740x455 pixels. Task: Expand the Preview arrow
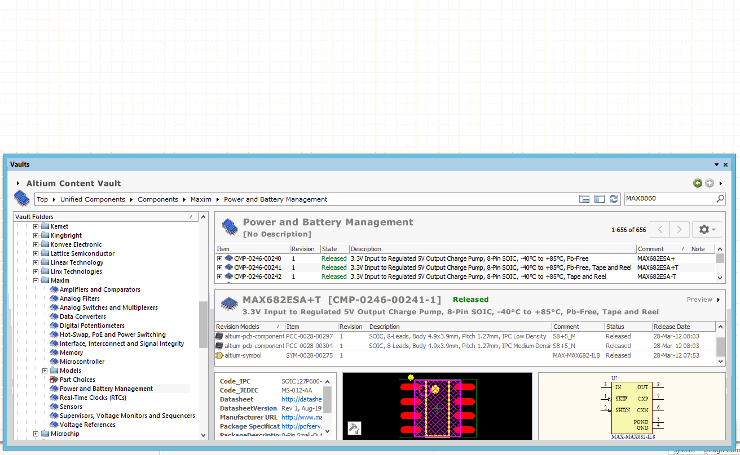(x=718, y=300)
